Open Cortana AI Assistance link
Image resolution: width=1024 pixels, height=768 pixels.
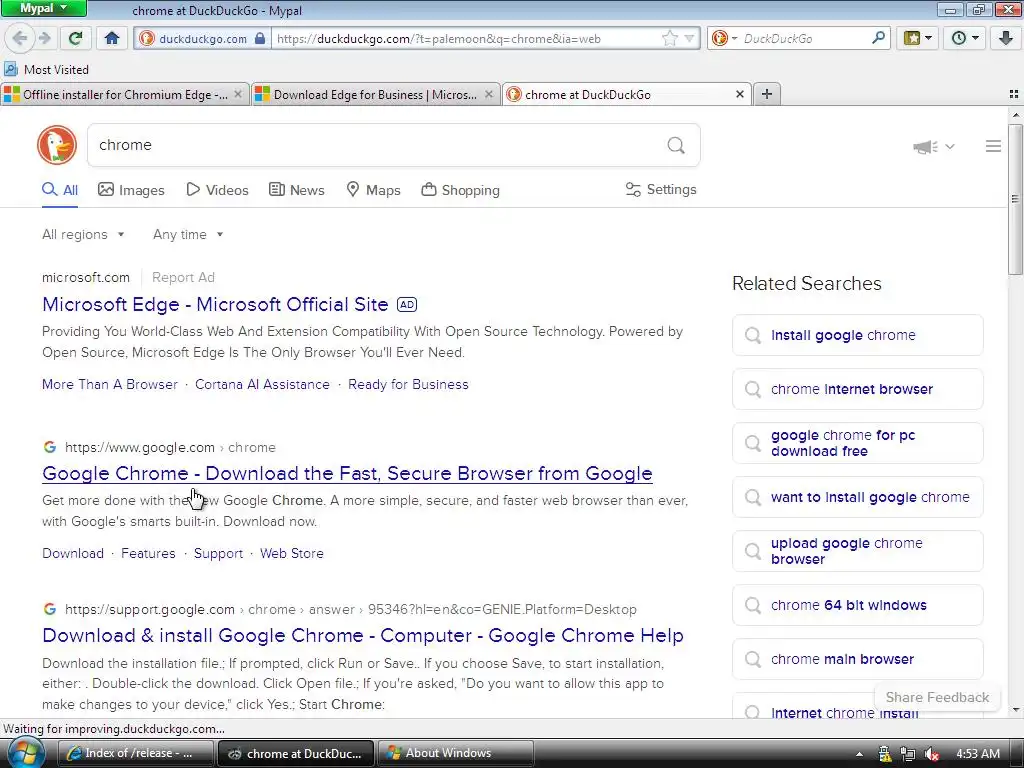tap(262, 385)
